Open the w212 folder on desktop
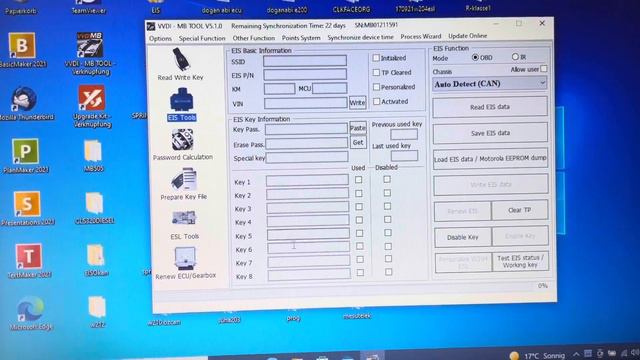 pos(97,312)
